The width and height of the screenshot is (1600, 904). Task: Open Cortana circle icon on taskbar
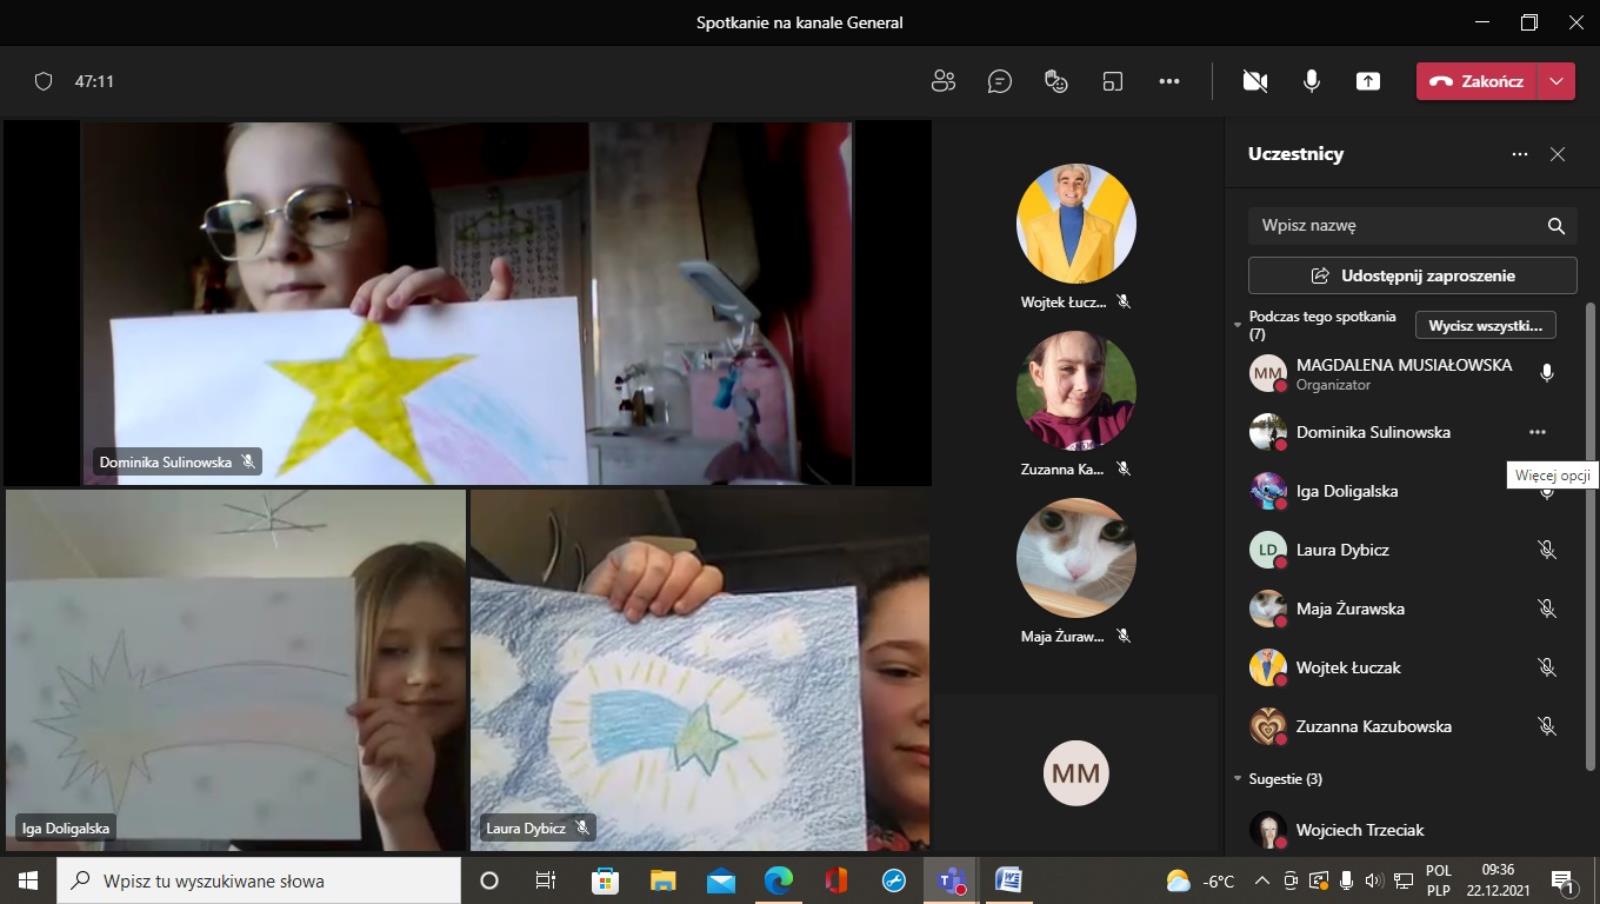point(489,880)
